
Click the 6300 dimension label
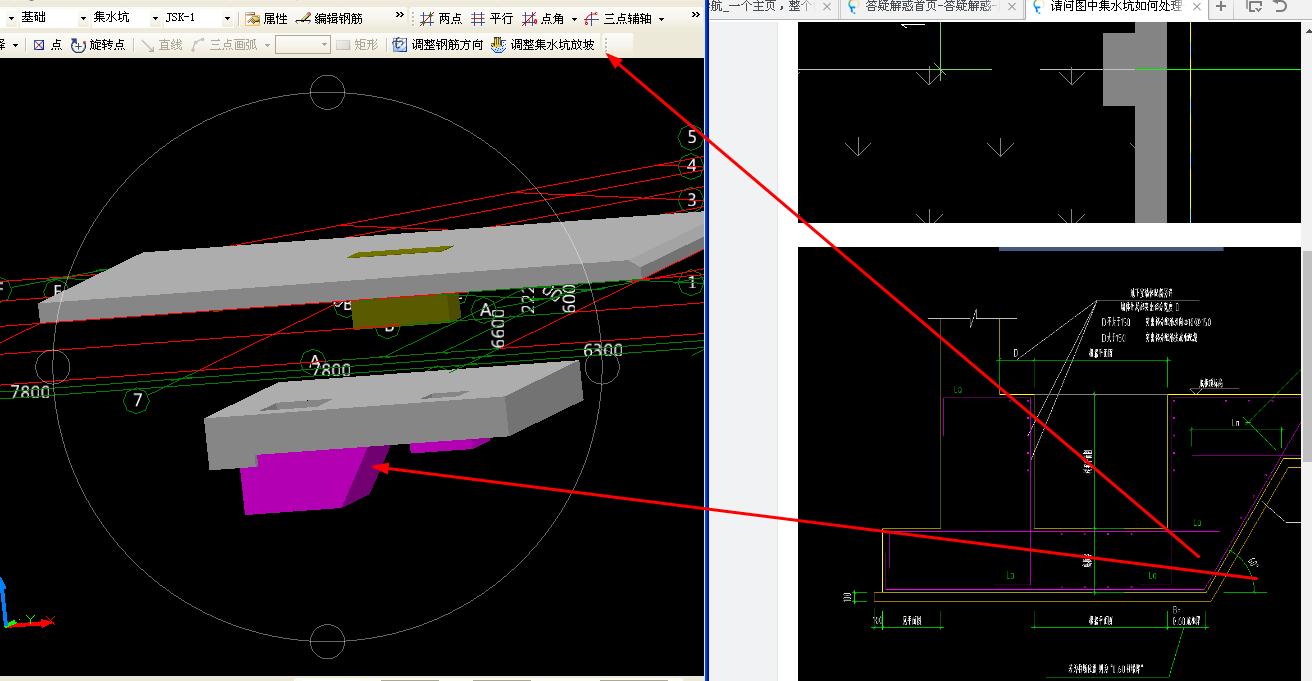pos(603,350)
